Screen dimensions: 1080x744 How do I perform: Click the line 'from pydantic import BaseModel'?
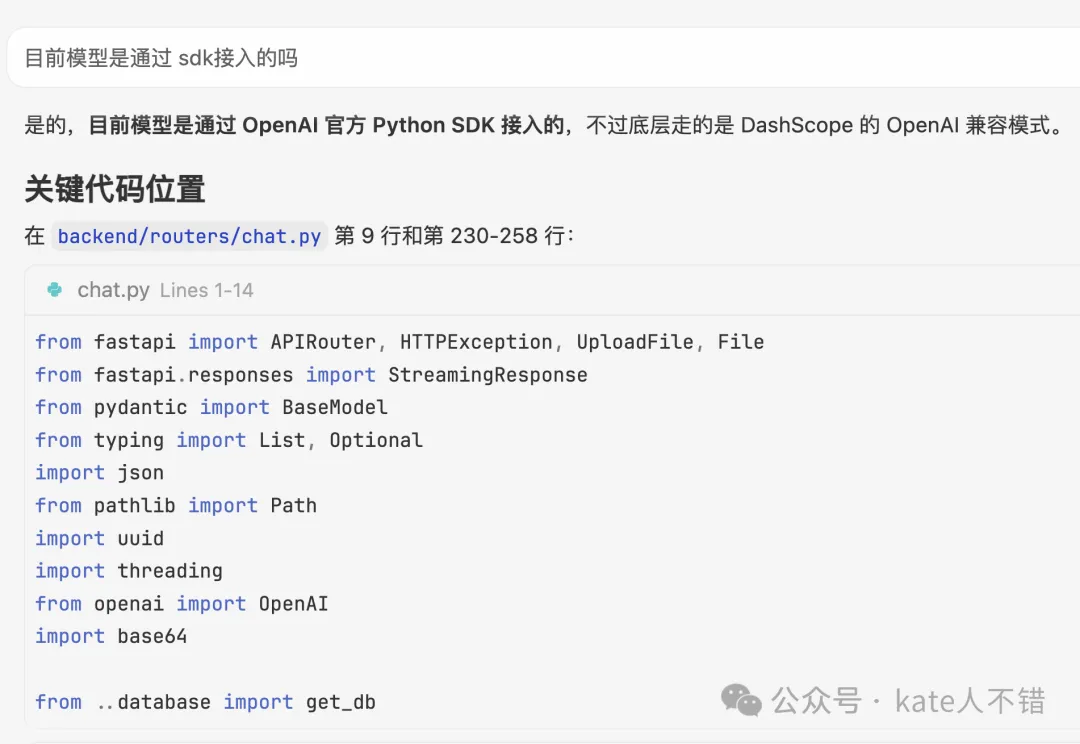click(211, 407)
